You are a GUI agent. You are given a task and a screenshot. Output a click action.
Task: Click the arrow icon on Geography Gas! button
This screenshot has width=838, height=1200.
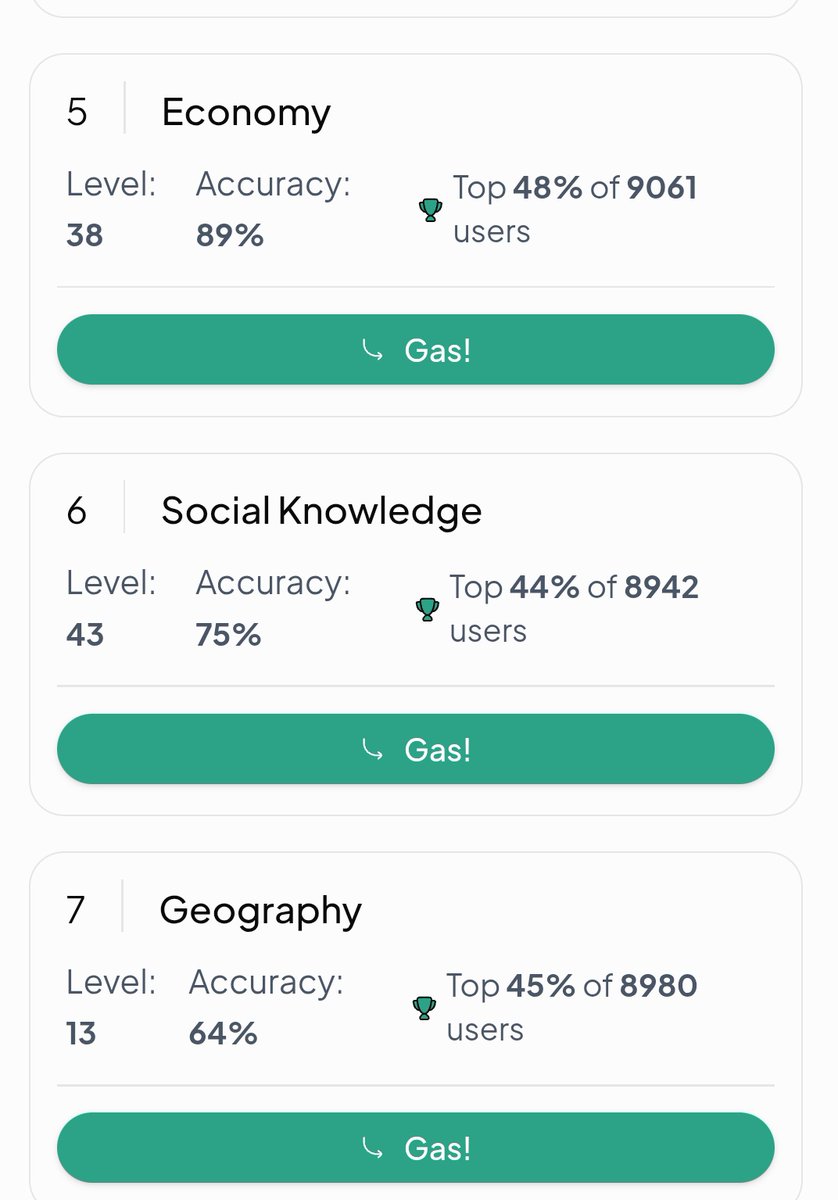tap(372, 1148)
